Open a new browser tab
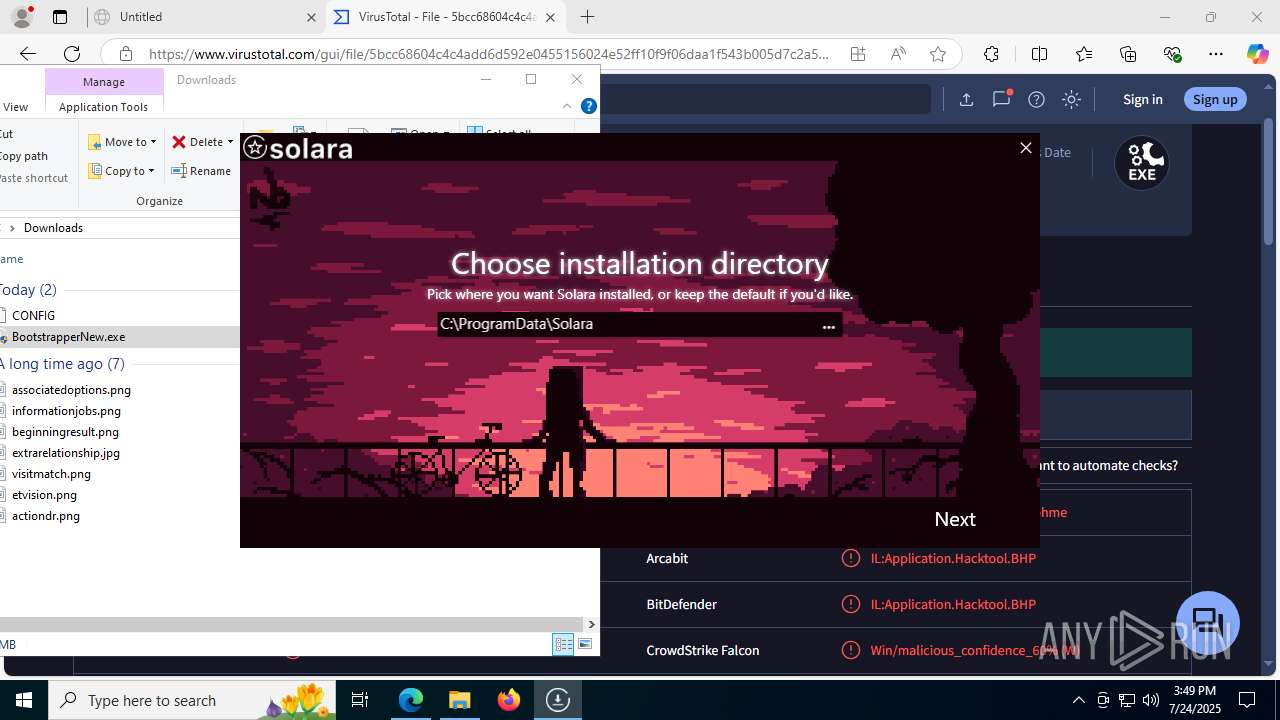1280x720 pixels. click(587, 17)
